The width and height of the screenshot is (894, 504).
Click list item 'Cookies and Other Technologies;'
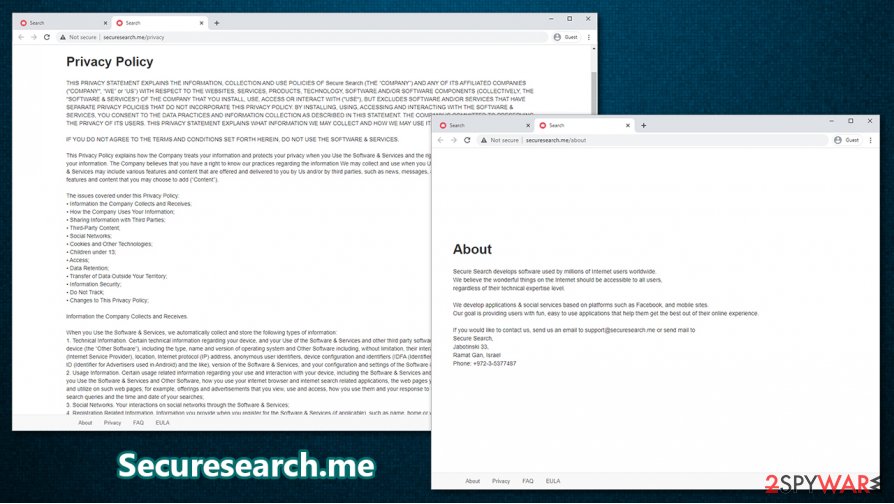pyautogui.click(x=109, y=244)
